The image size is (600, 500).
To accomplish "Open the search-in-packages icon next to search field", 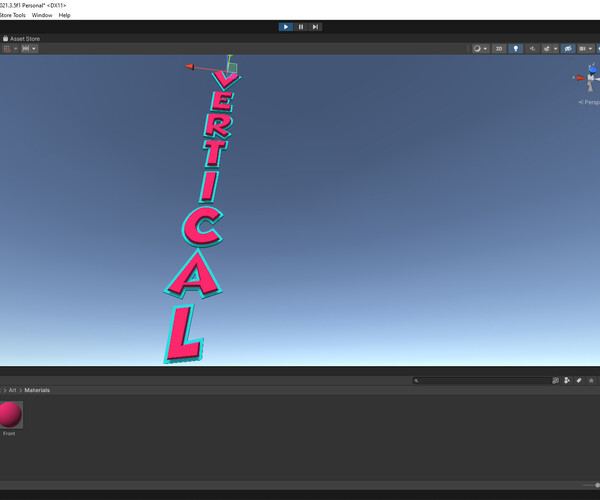I will (556, 380).
